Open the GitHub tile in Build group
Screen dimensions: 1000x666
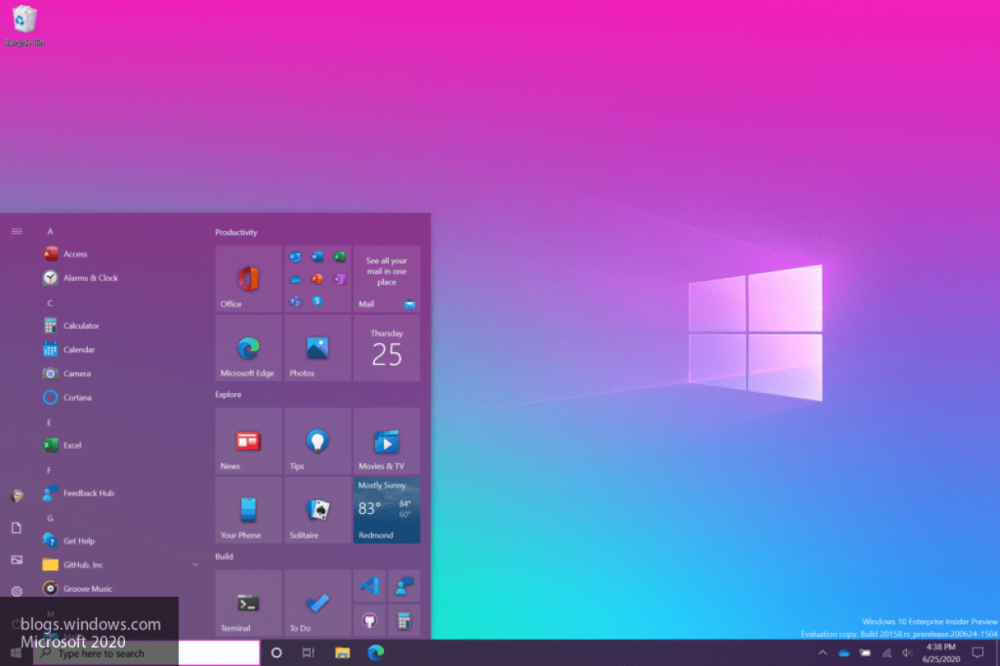[368, 618]
